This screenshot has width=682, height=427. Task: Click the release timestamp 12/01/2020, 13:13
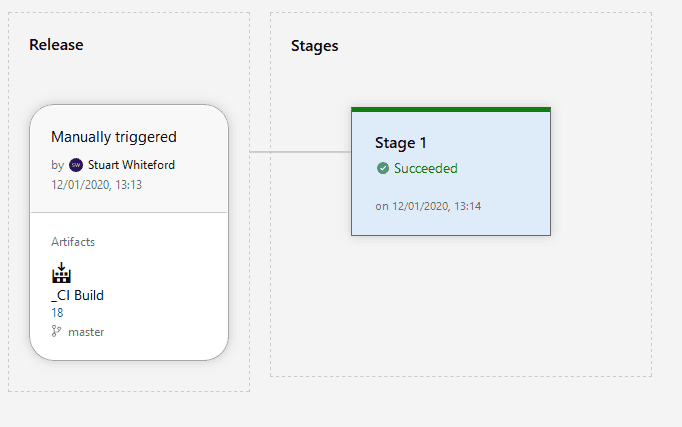pyautogui.click(x=96, y=184)
